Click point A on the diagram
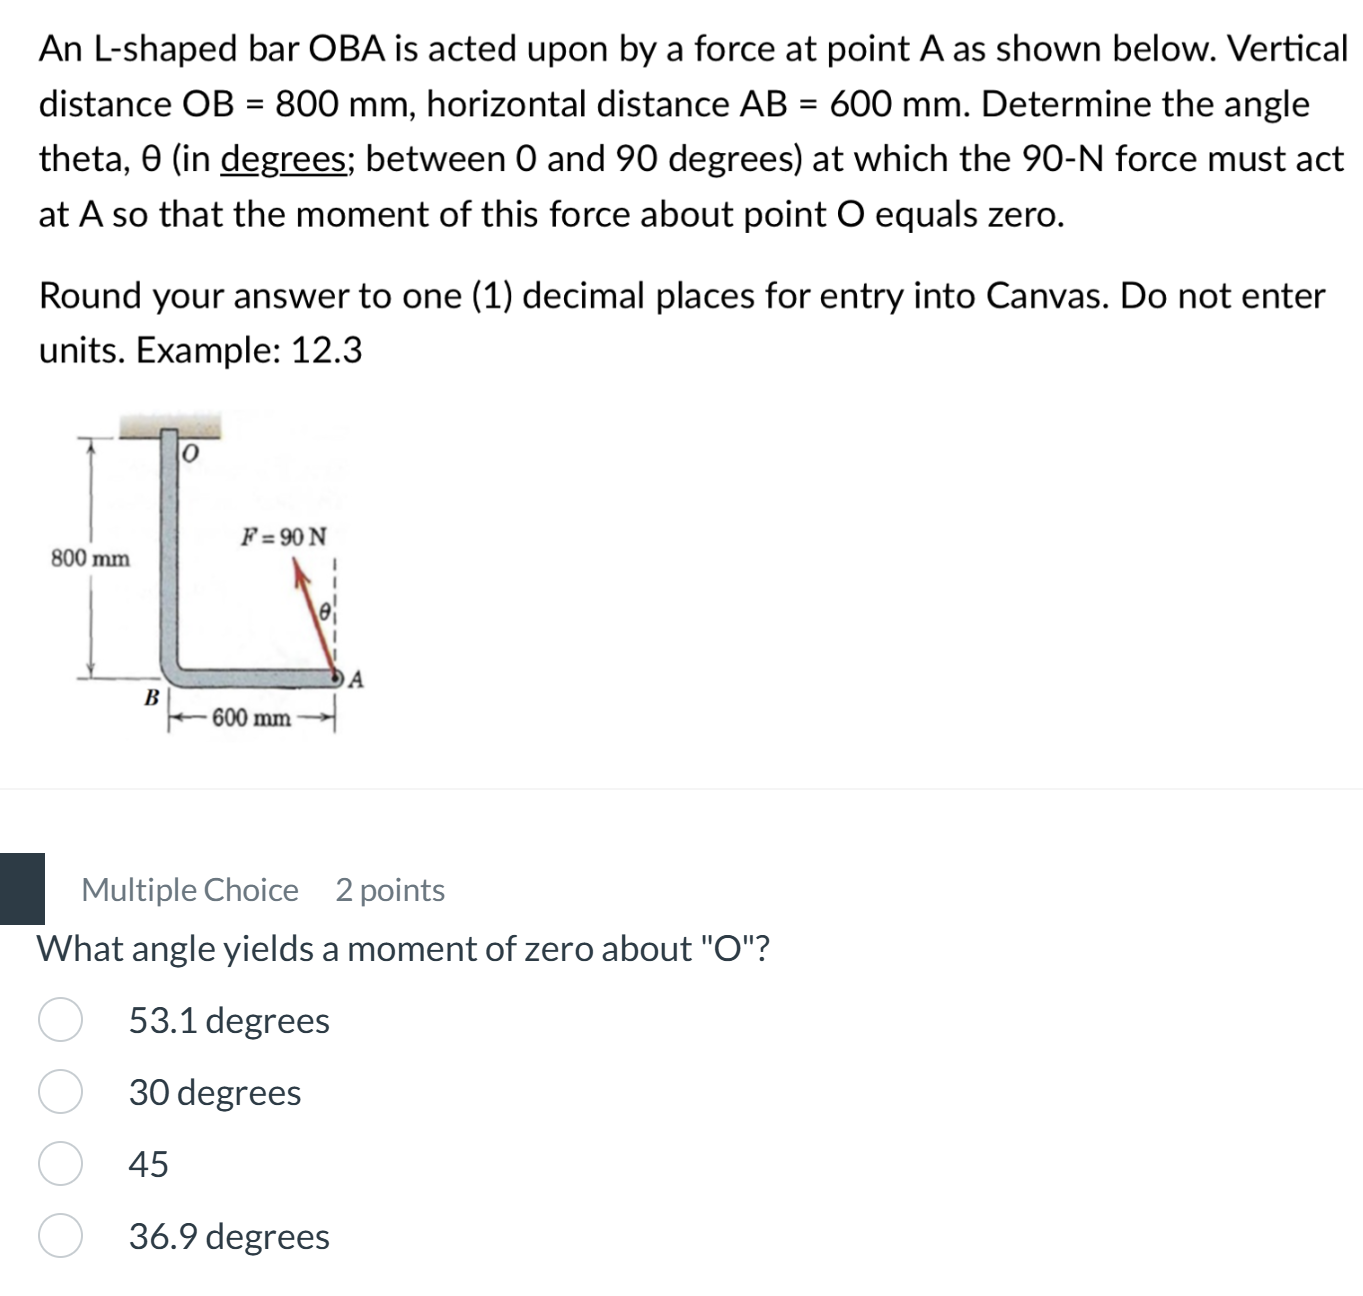 pos(337,677)
